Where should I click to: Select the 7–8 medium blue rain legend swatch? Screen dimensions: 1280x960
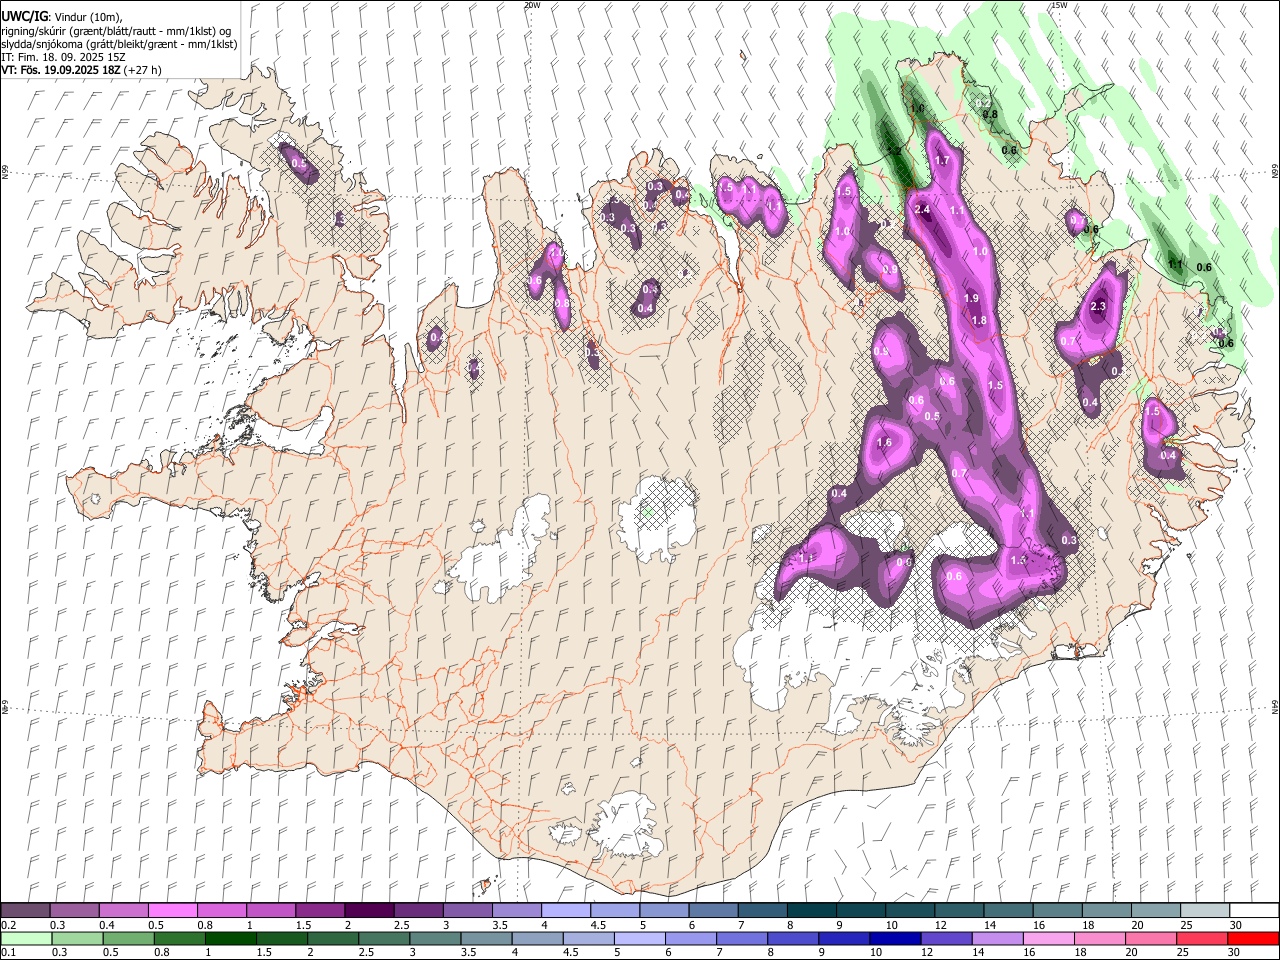[x=742, y=938]
